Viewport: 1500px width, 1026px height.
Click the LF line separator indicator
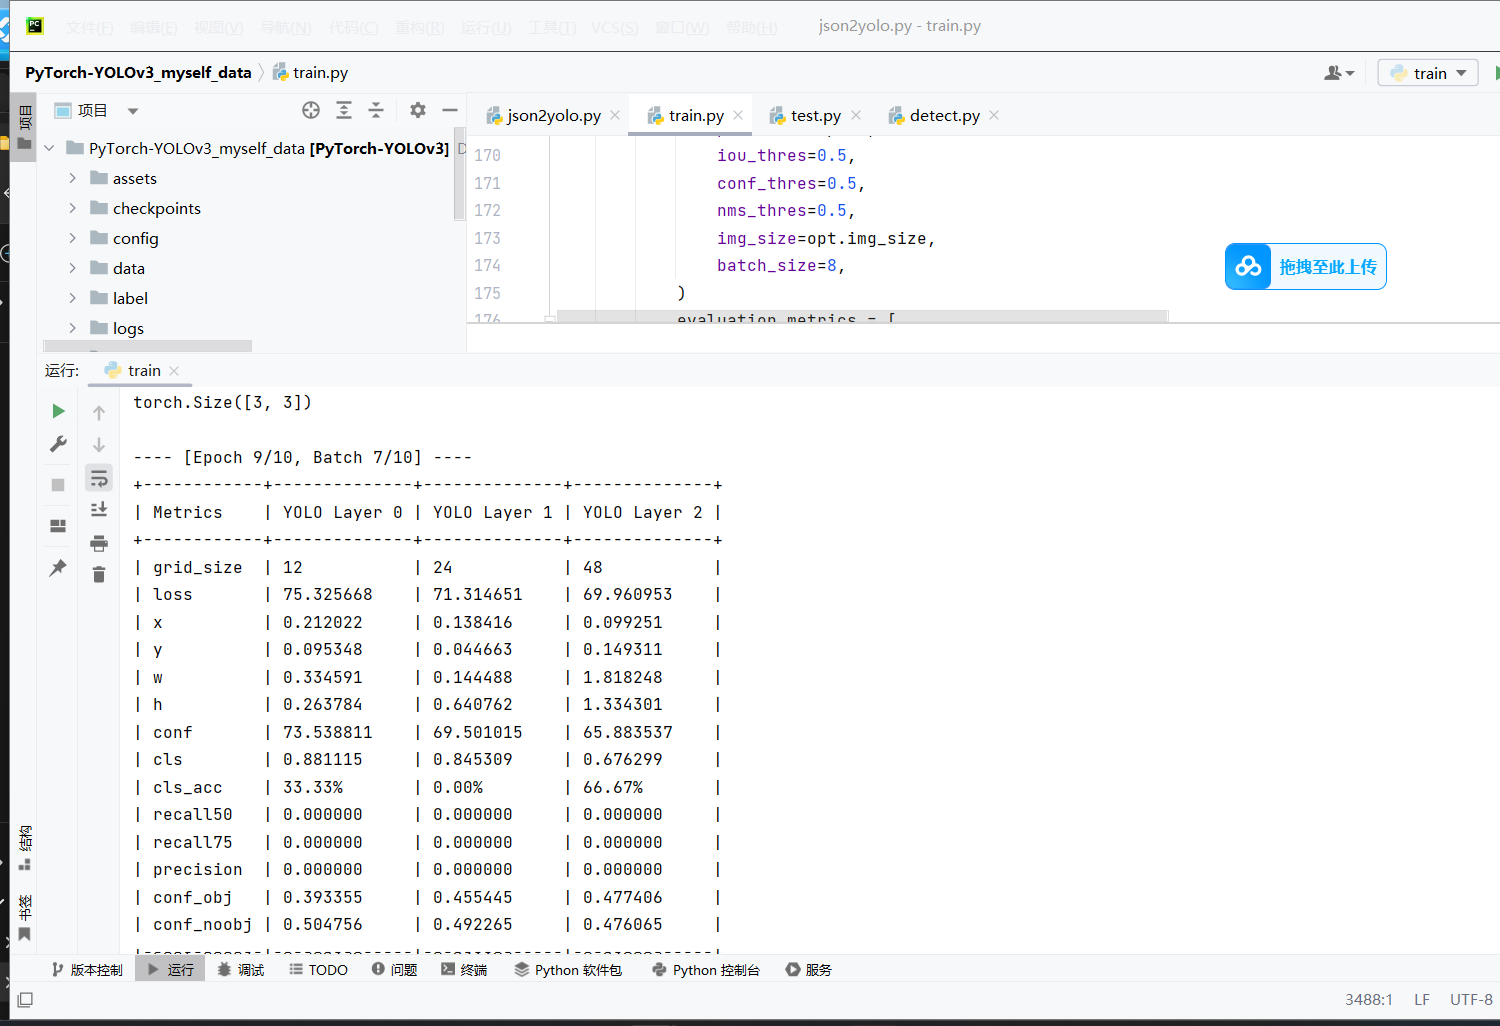pos(1421,999)
